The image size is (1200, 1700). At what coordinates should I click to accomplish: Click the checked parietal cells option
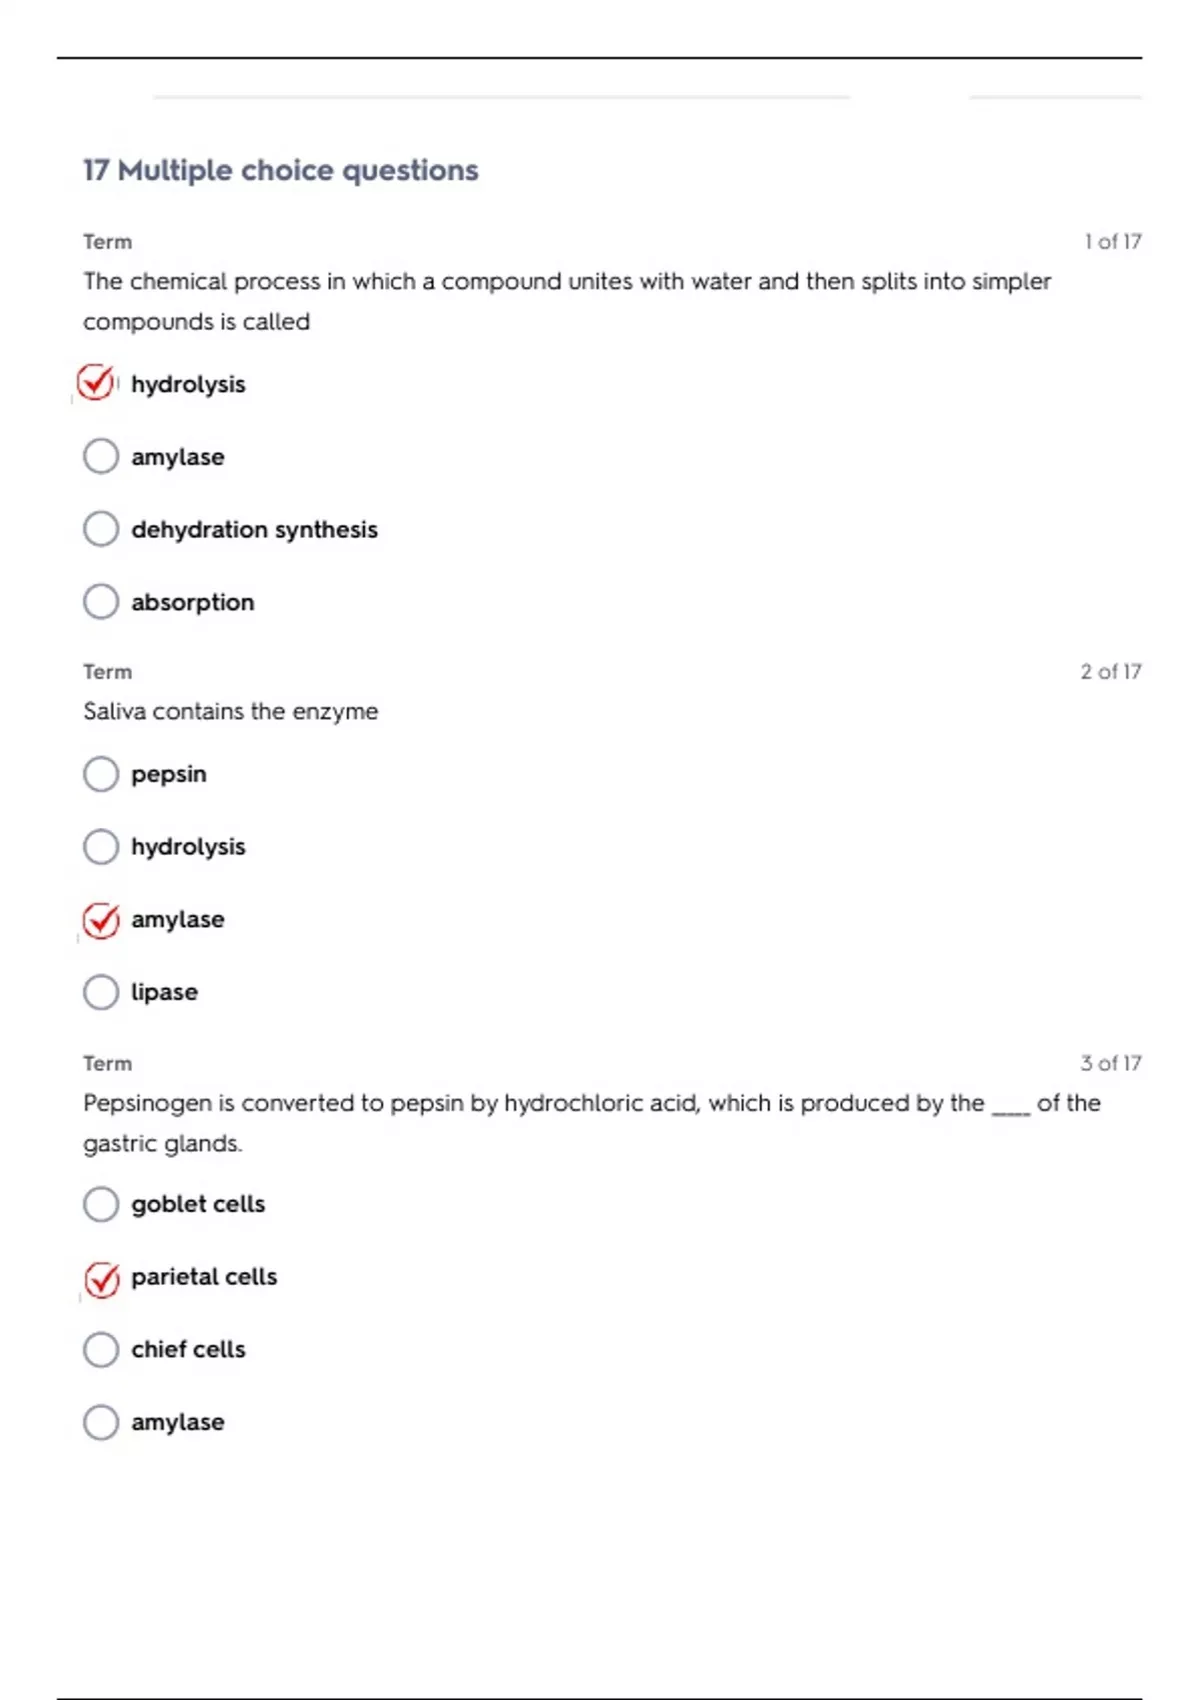(x=101, y=1278)
